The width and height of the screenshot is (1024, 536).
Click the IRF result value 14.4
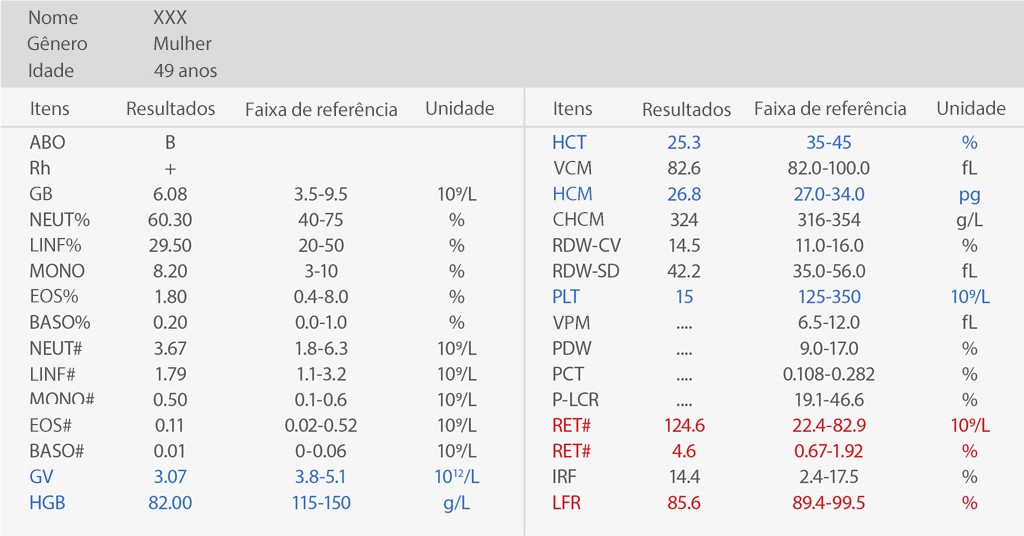[685, 477]
